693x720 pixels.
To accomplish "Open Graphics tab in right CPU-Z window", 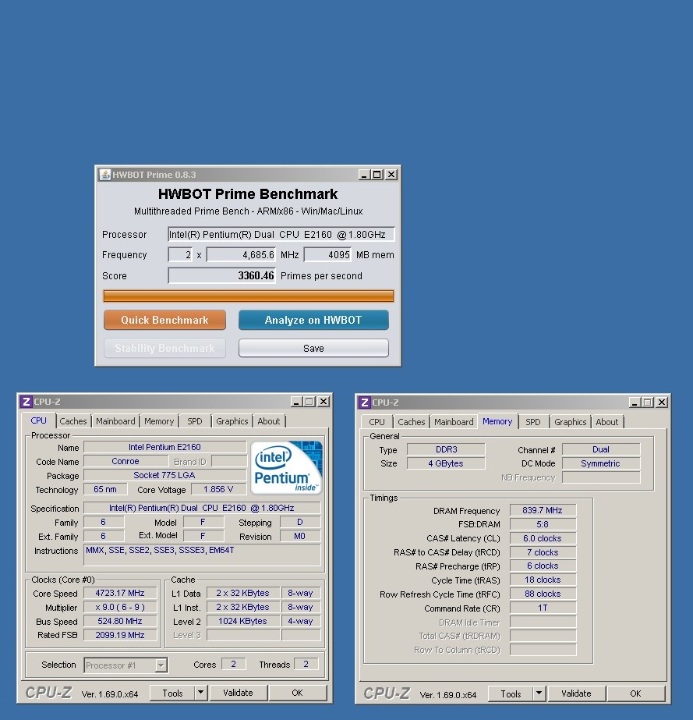I will 570,422.
